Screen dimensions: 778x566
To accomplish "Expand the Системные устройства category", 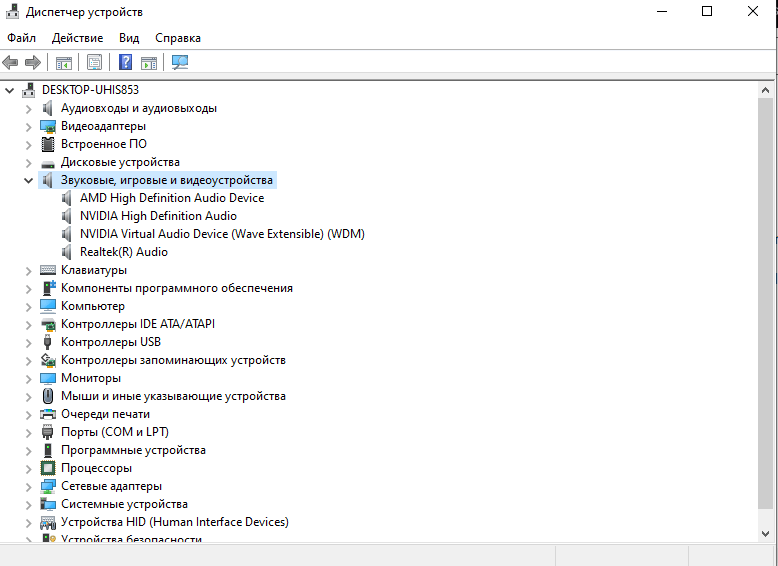I will [x=28, y=505].
